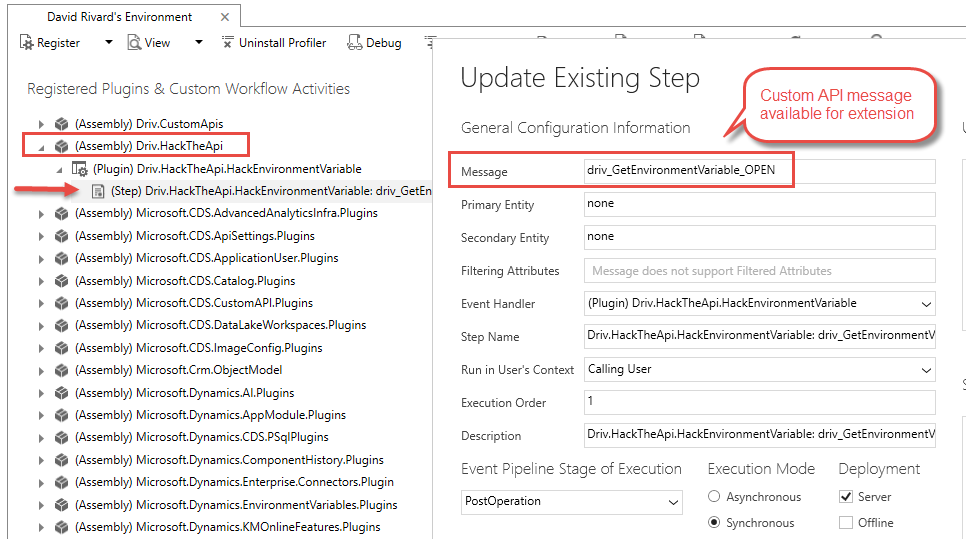Click the Microsoft.Crm.ObjectModel assembly icon
Screen dimensions: 966x539
pyautogui.click(x=62, y=370)
